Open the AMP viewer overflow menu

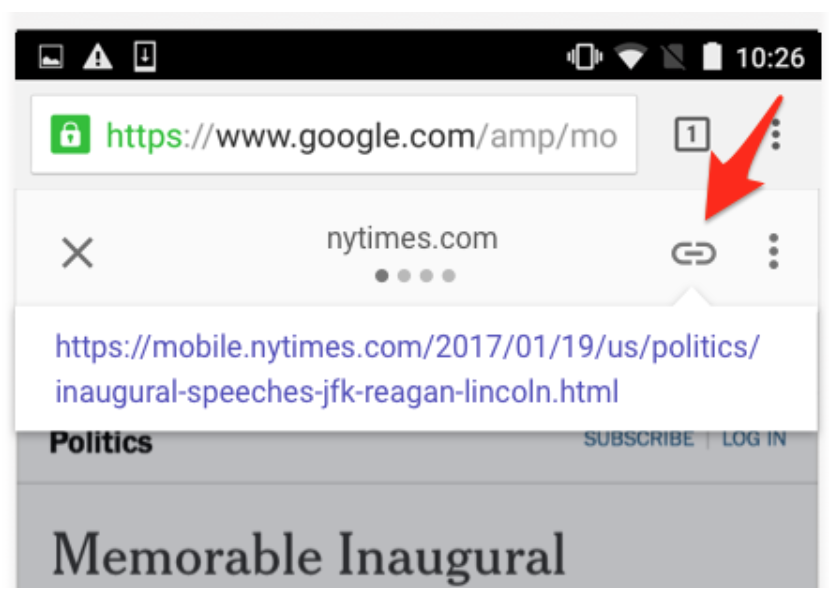772,253
